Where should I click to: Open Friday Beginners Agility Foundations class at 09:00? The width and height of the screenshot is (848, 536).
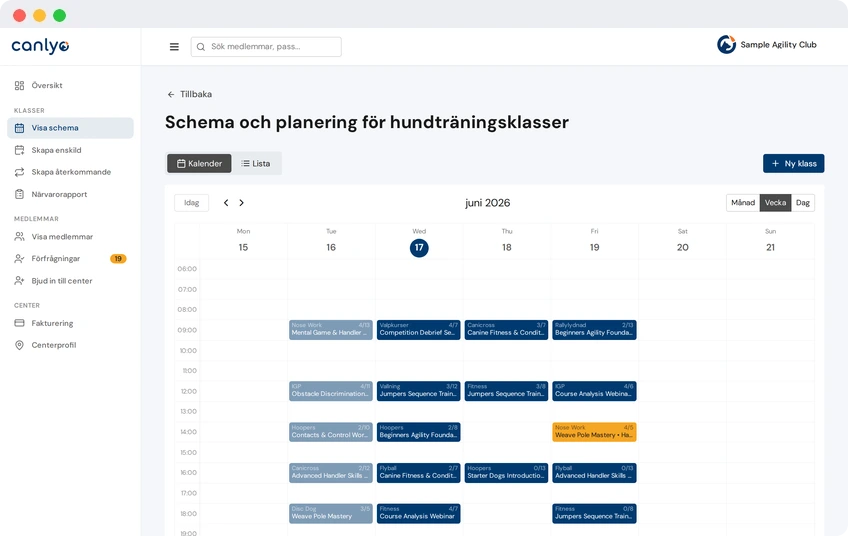[594, 330]
